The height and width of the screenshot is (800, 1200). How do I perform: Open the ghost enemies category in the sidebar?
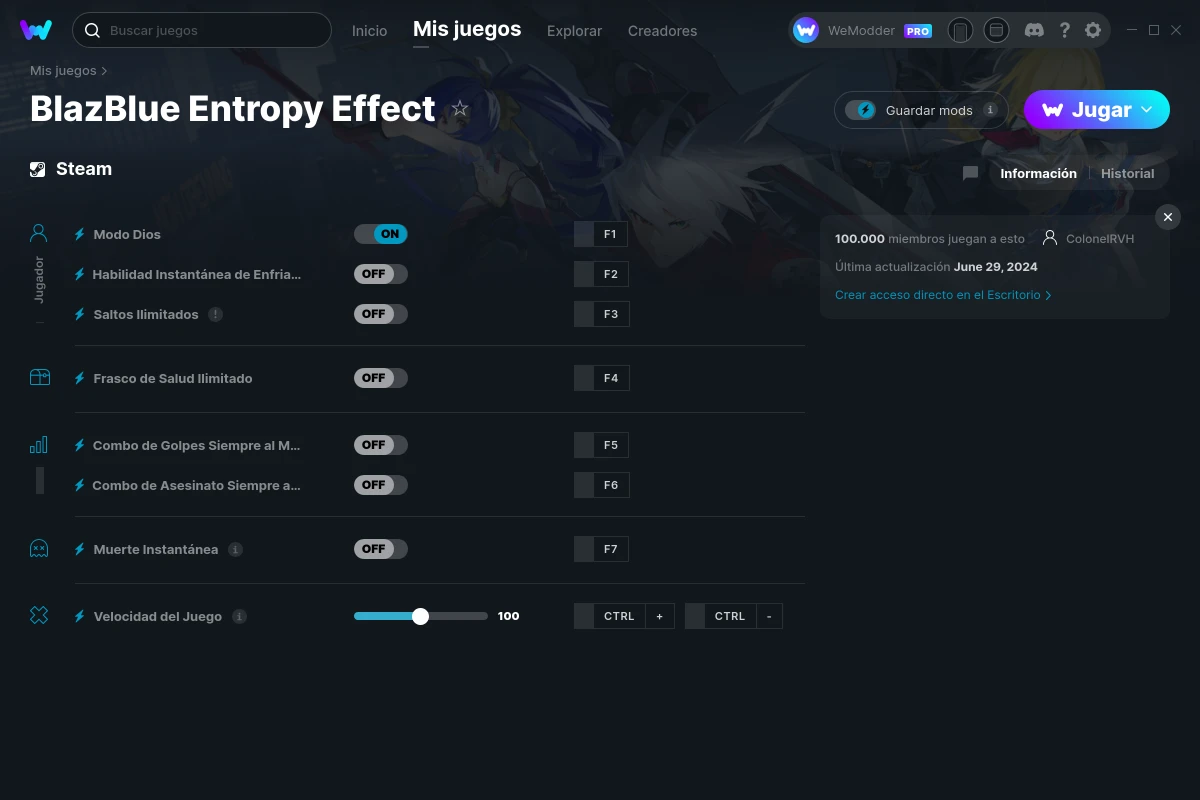38,548
